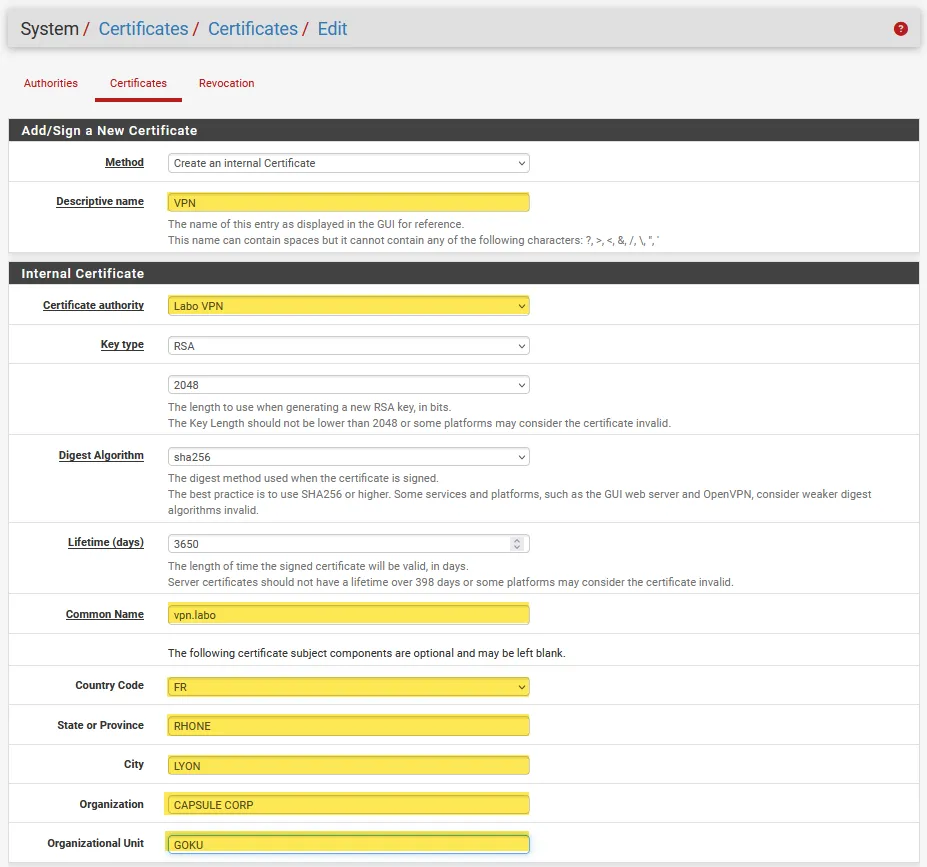Focus the State or Province field
Screen dimensions: 927x867
pos(348,726)
